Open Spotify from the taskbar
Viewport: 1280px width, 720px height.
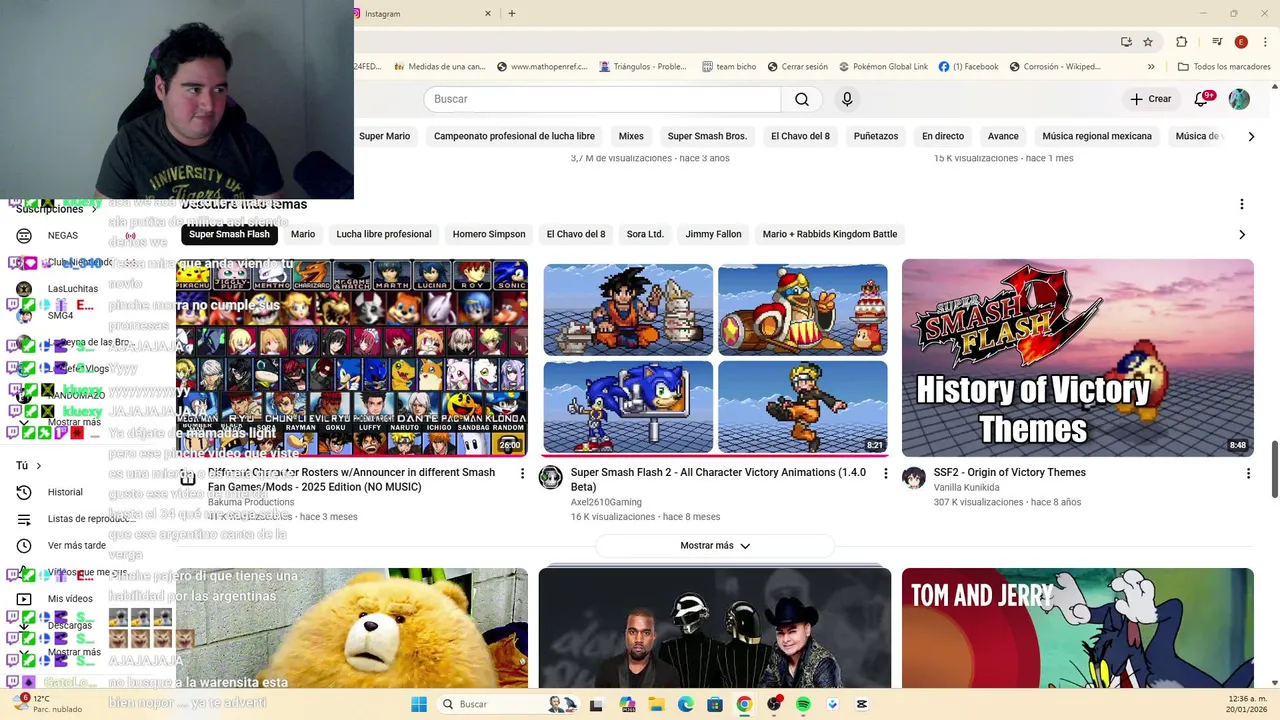point(803,704)
